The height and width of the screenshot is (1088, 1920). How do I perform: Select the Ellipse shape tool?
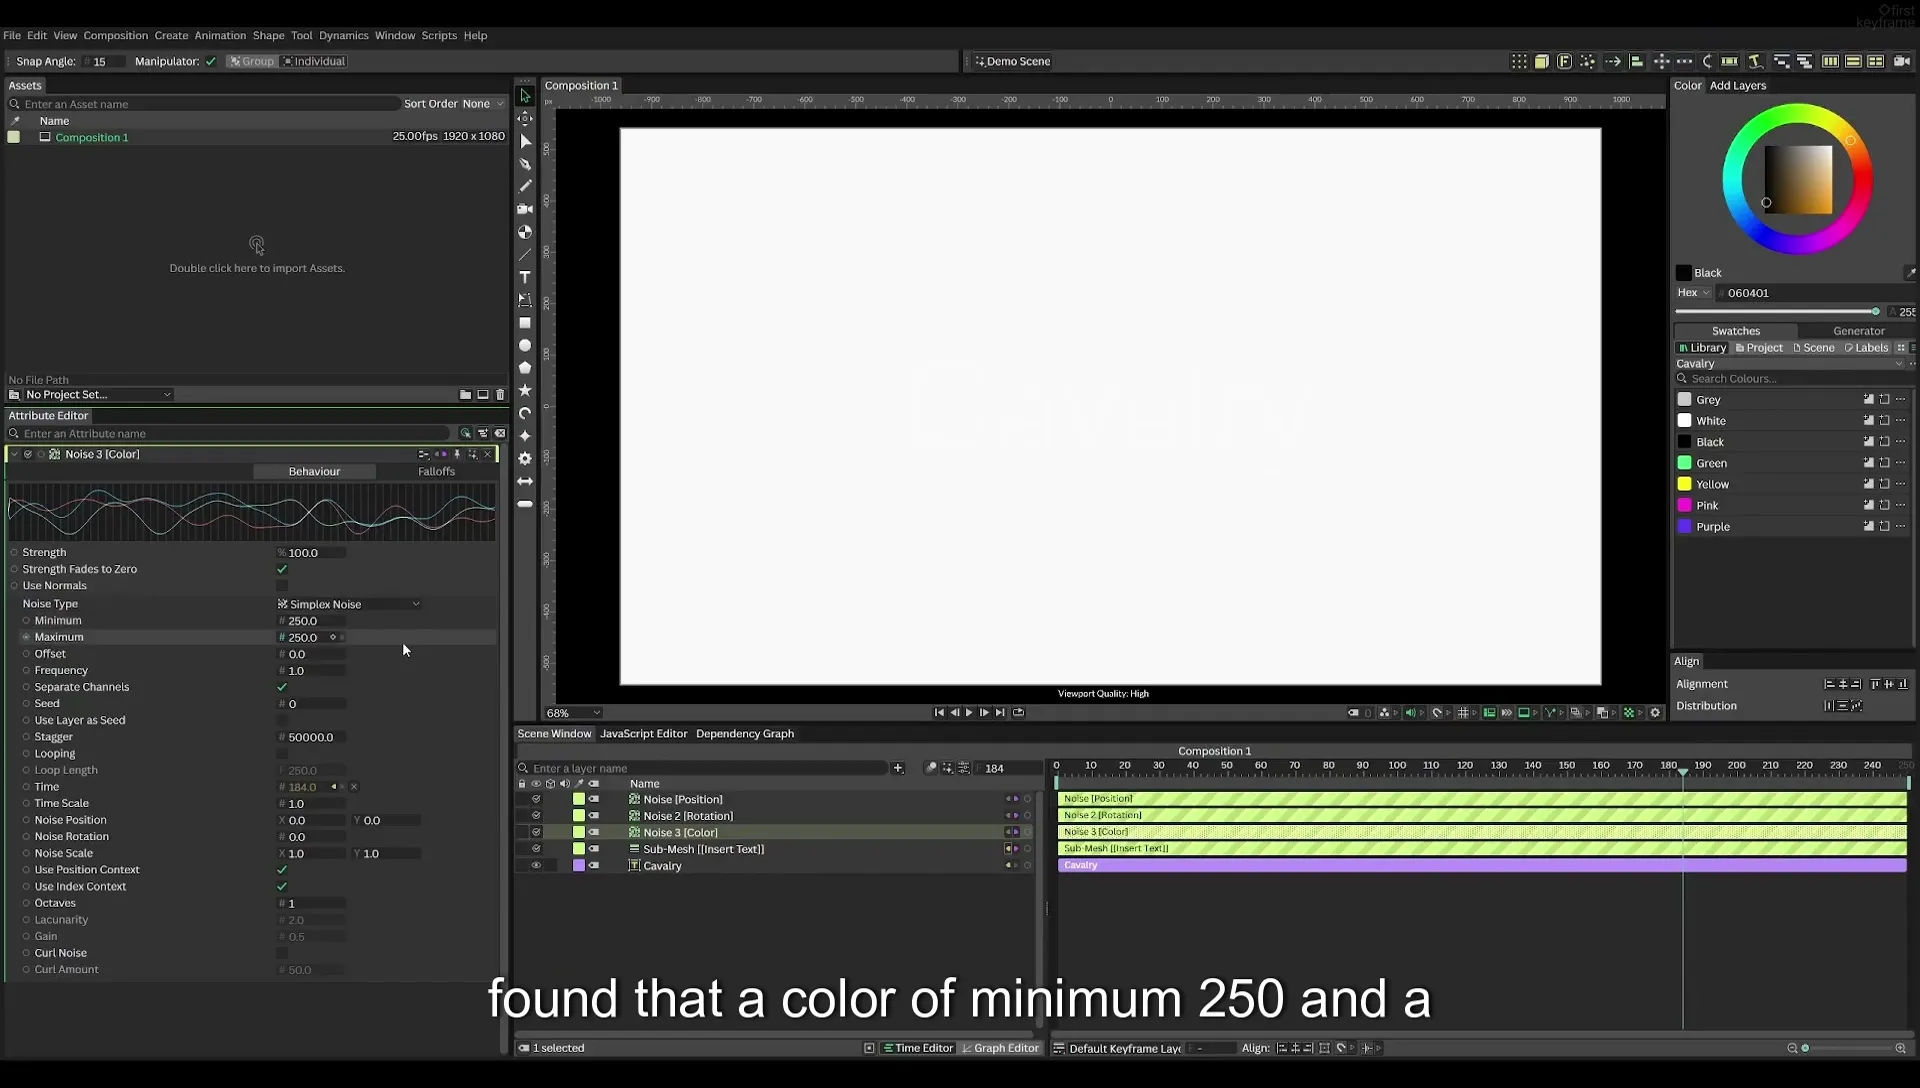click(524, 345)
